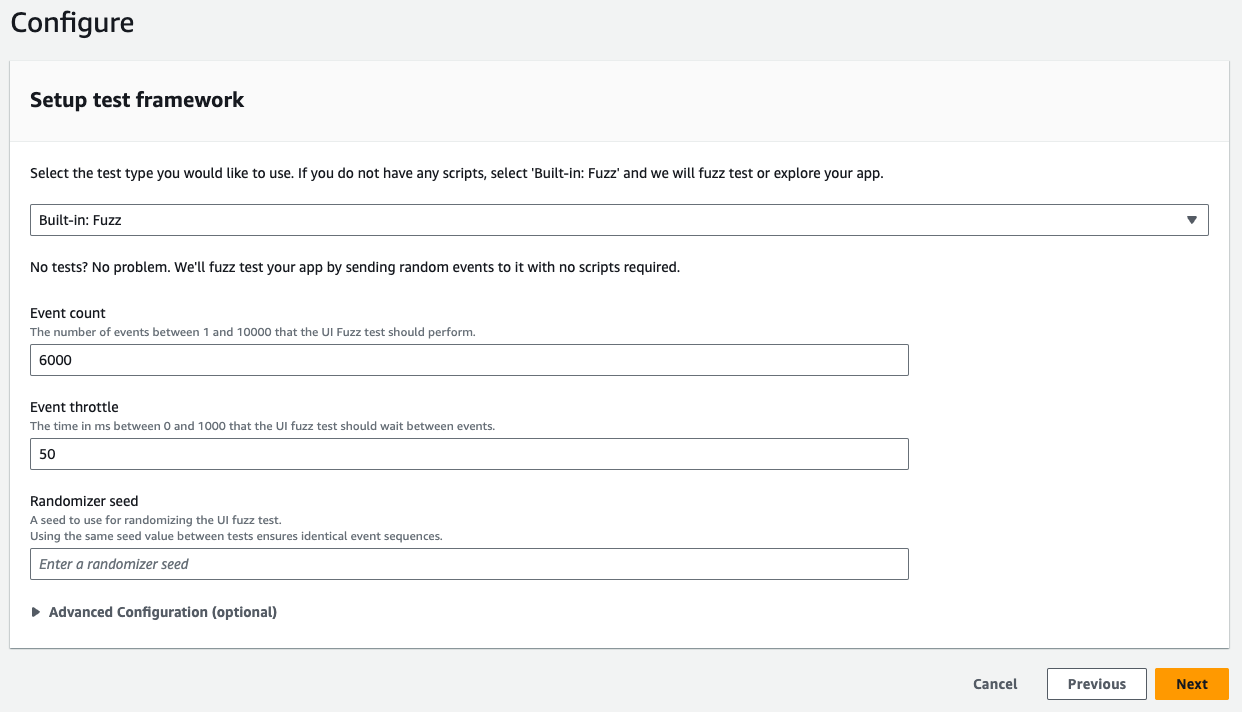Screen dimensions: 1242x712
Task: Click Previous to go back a step
Action: point(1096,684)
